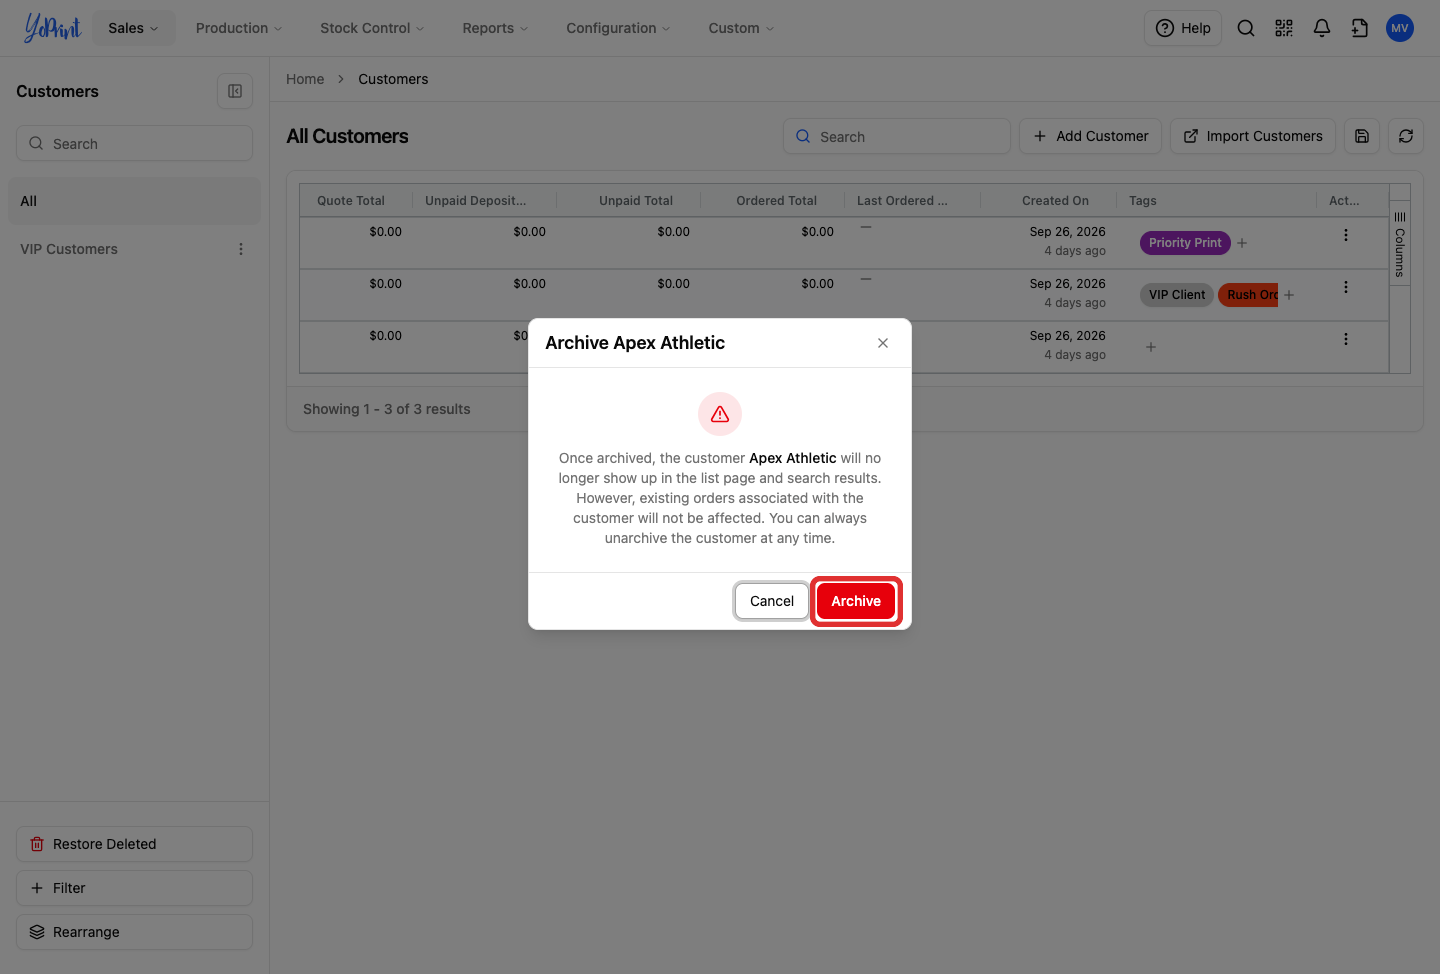Open the Columns side panel
1440x974 pixels.
click(x=1400, y=245)
